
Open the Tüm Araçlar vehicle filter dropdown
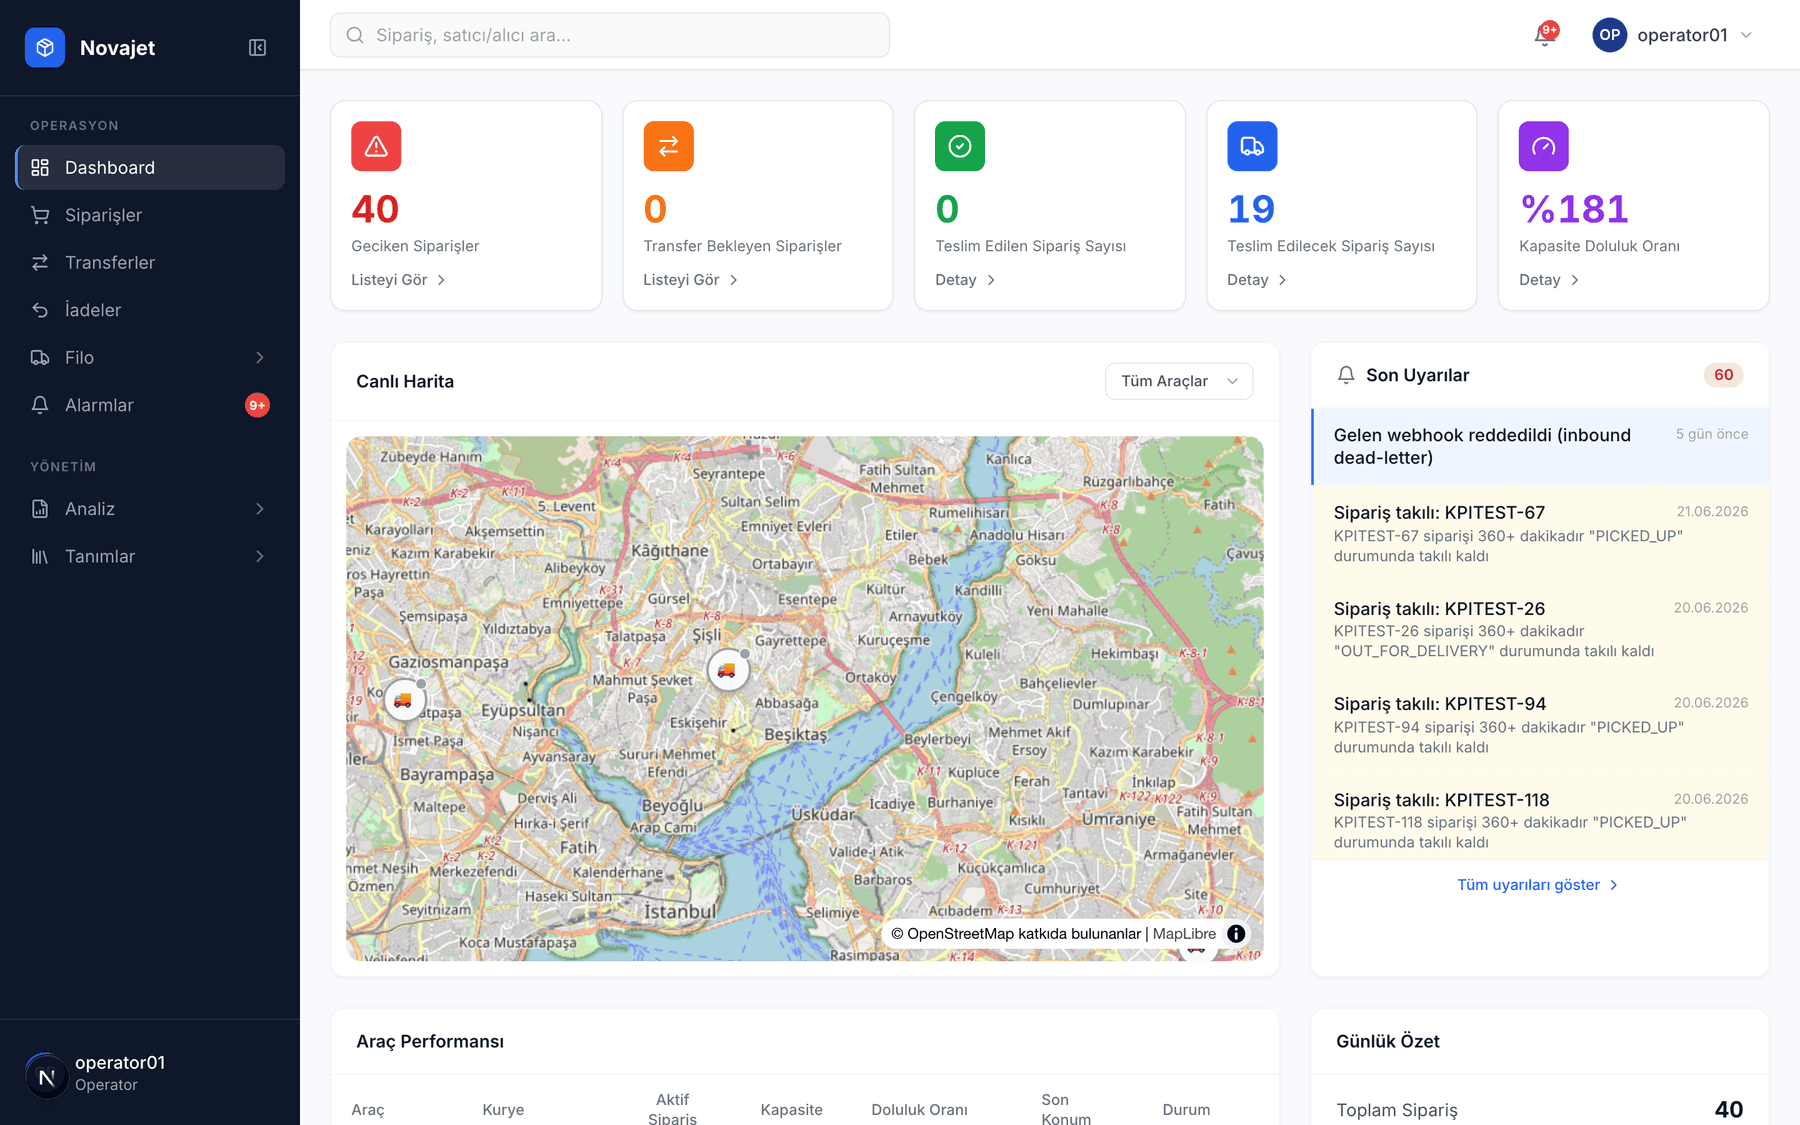tap(1179, 381)
